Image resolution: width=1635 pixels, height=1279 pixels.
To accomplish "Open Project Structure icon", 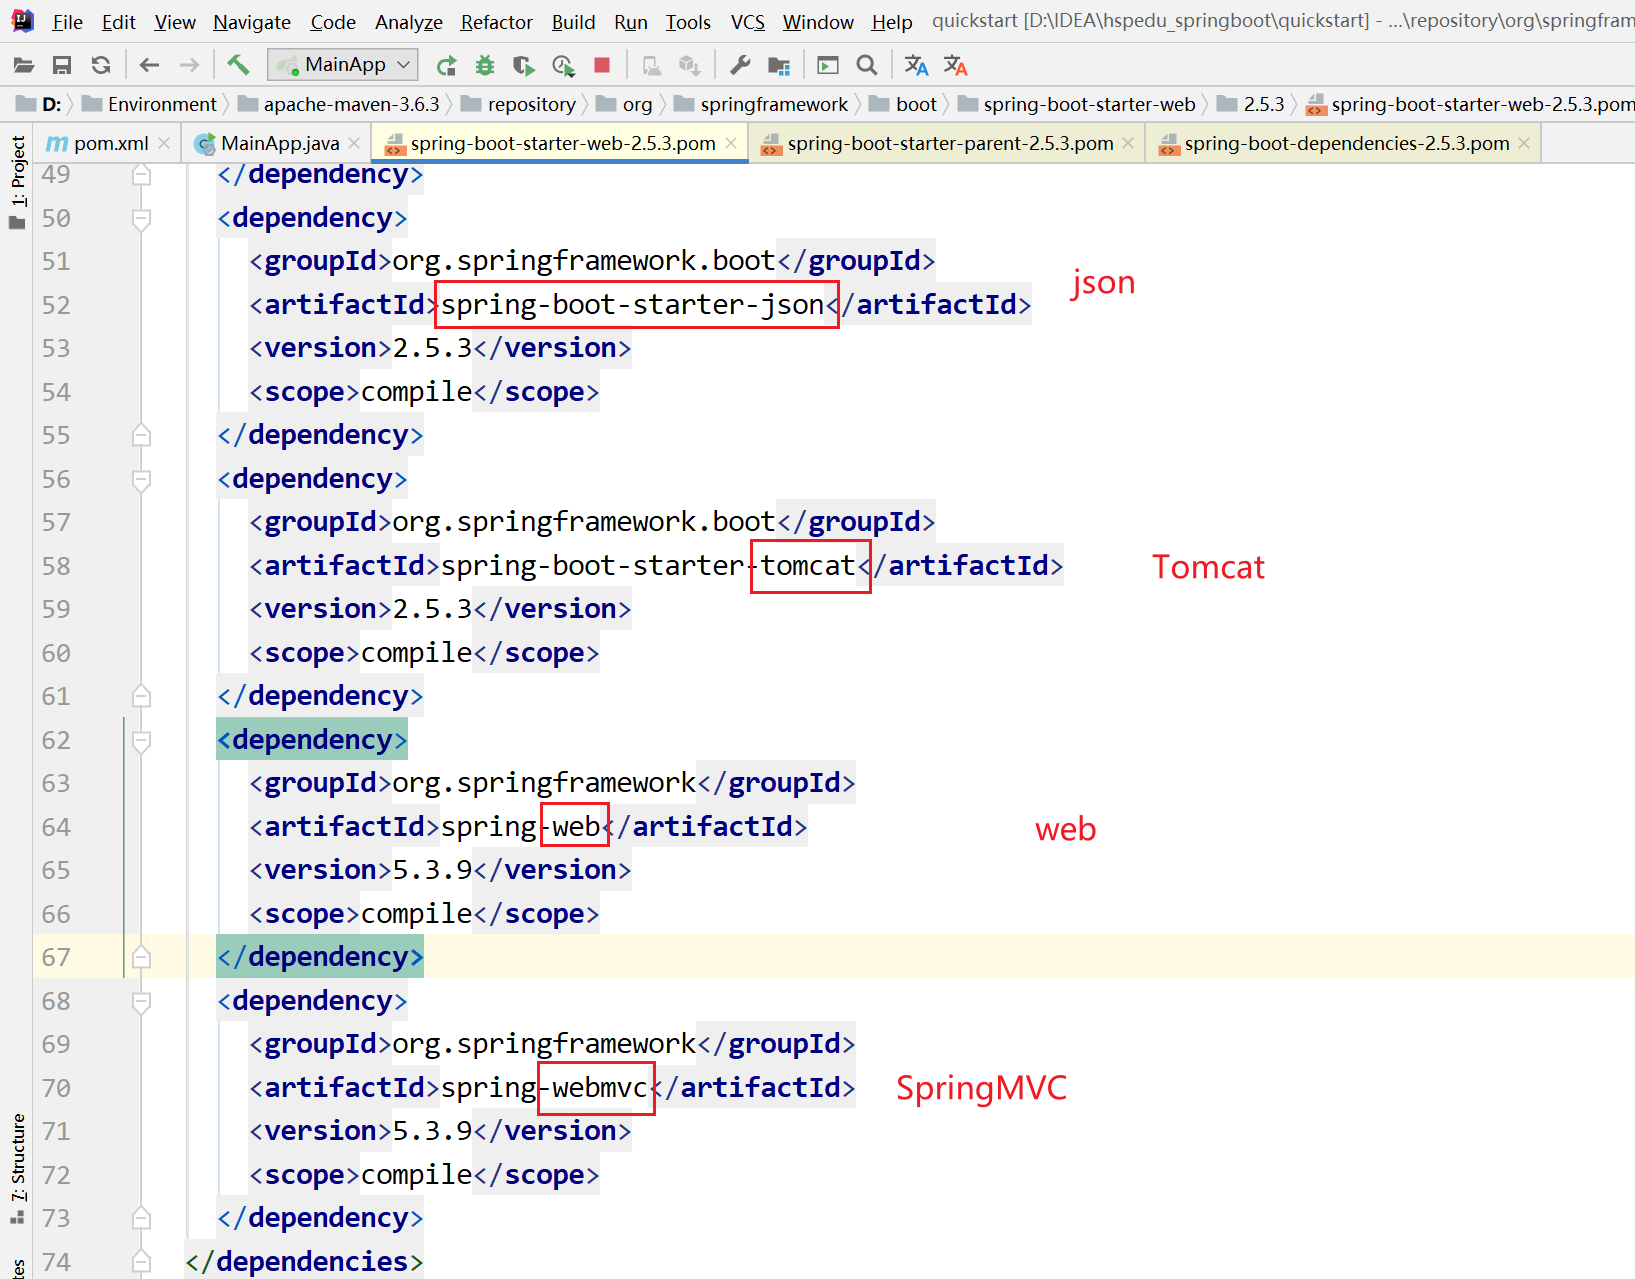I will tap(779, 66).
